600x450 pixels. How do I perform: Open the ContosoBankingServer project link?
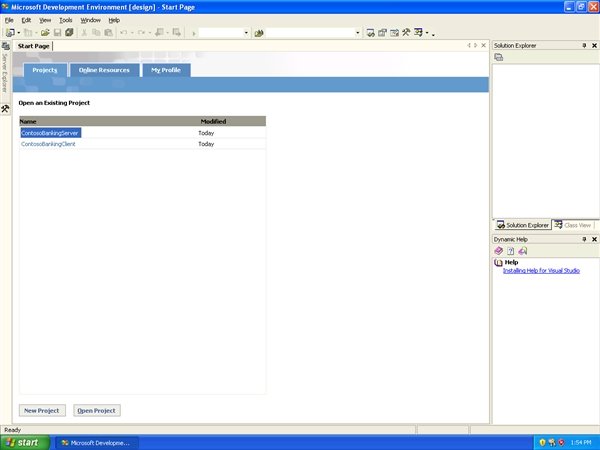click(50, 133)
